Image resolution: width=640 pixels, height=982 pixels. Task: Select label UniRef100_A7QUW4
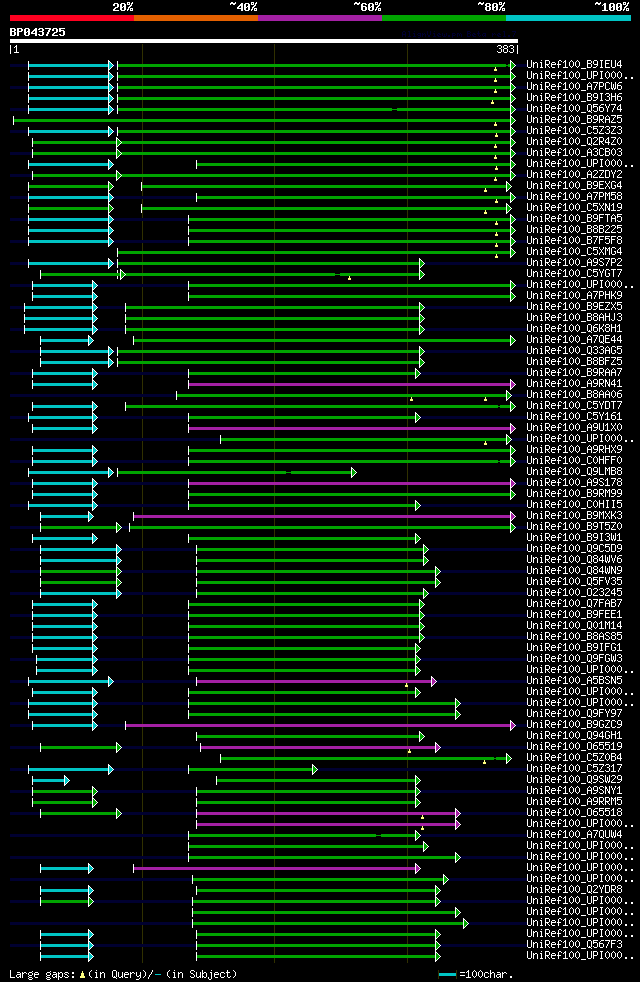point(574,835)
